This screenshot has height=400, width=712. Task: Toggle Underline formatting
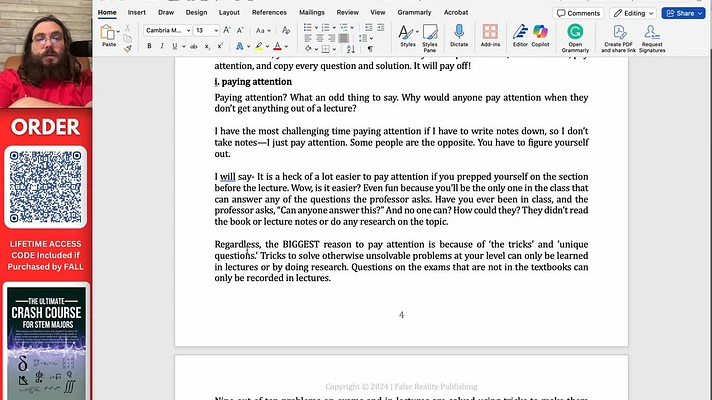point(174,46)
